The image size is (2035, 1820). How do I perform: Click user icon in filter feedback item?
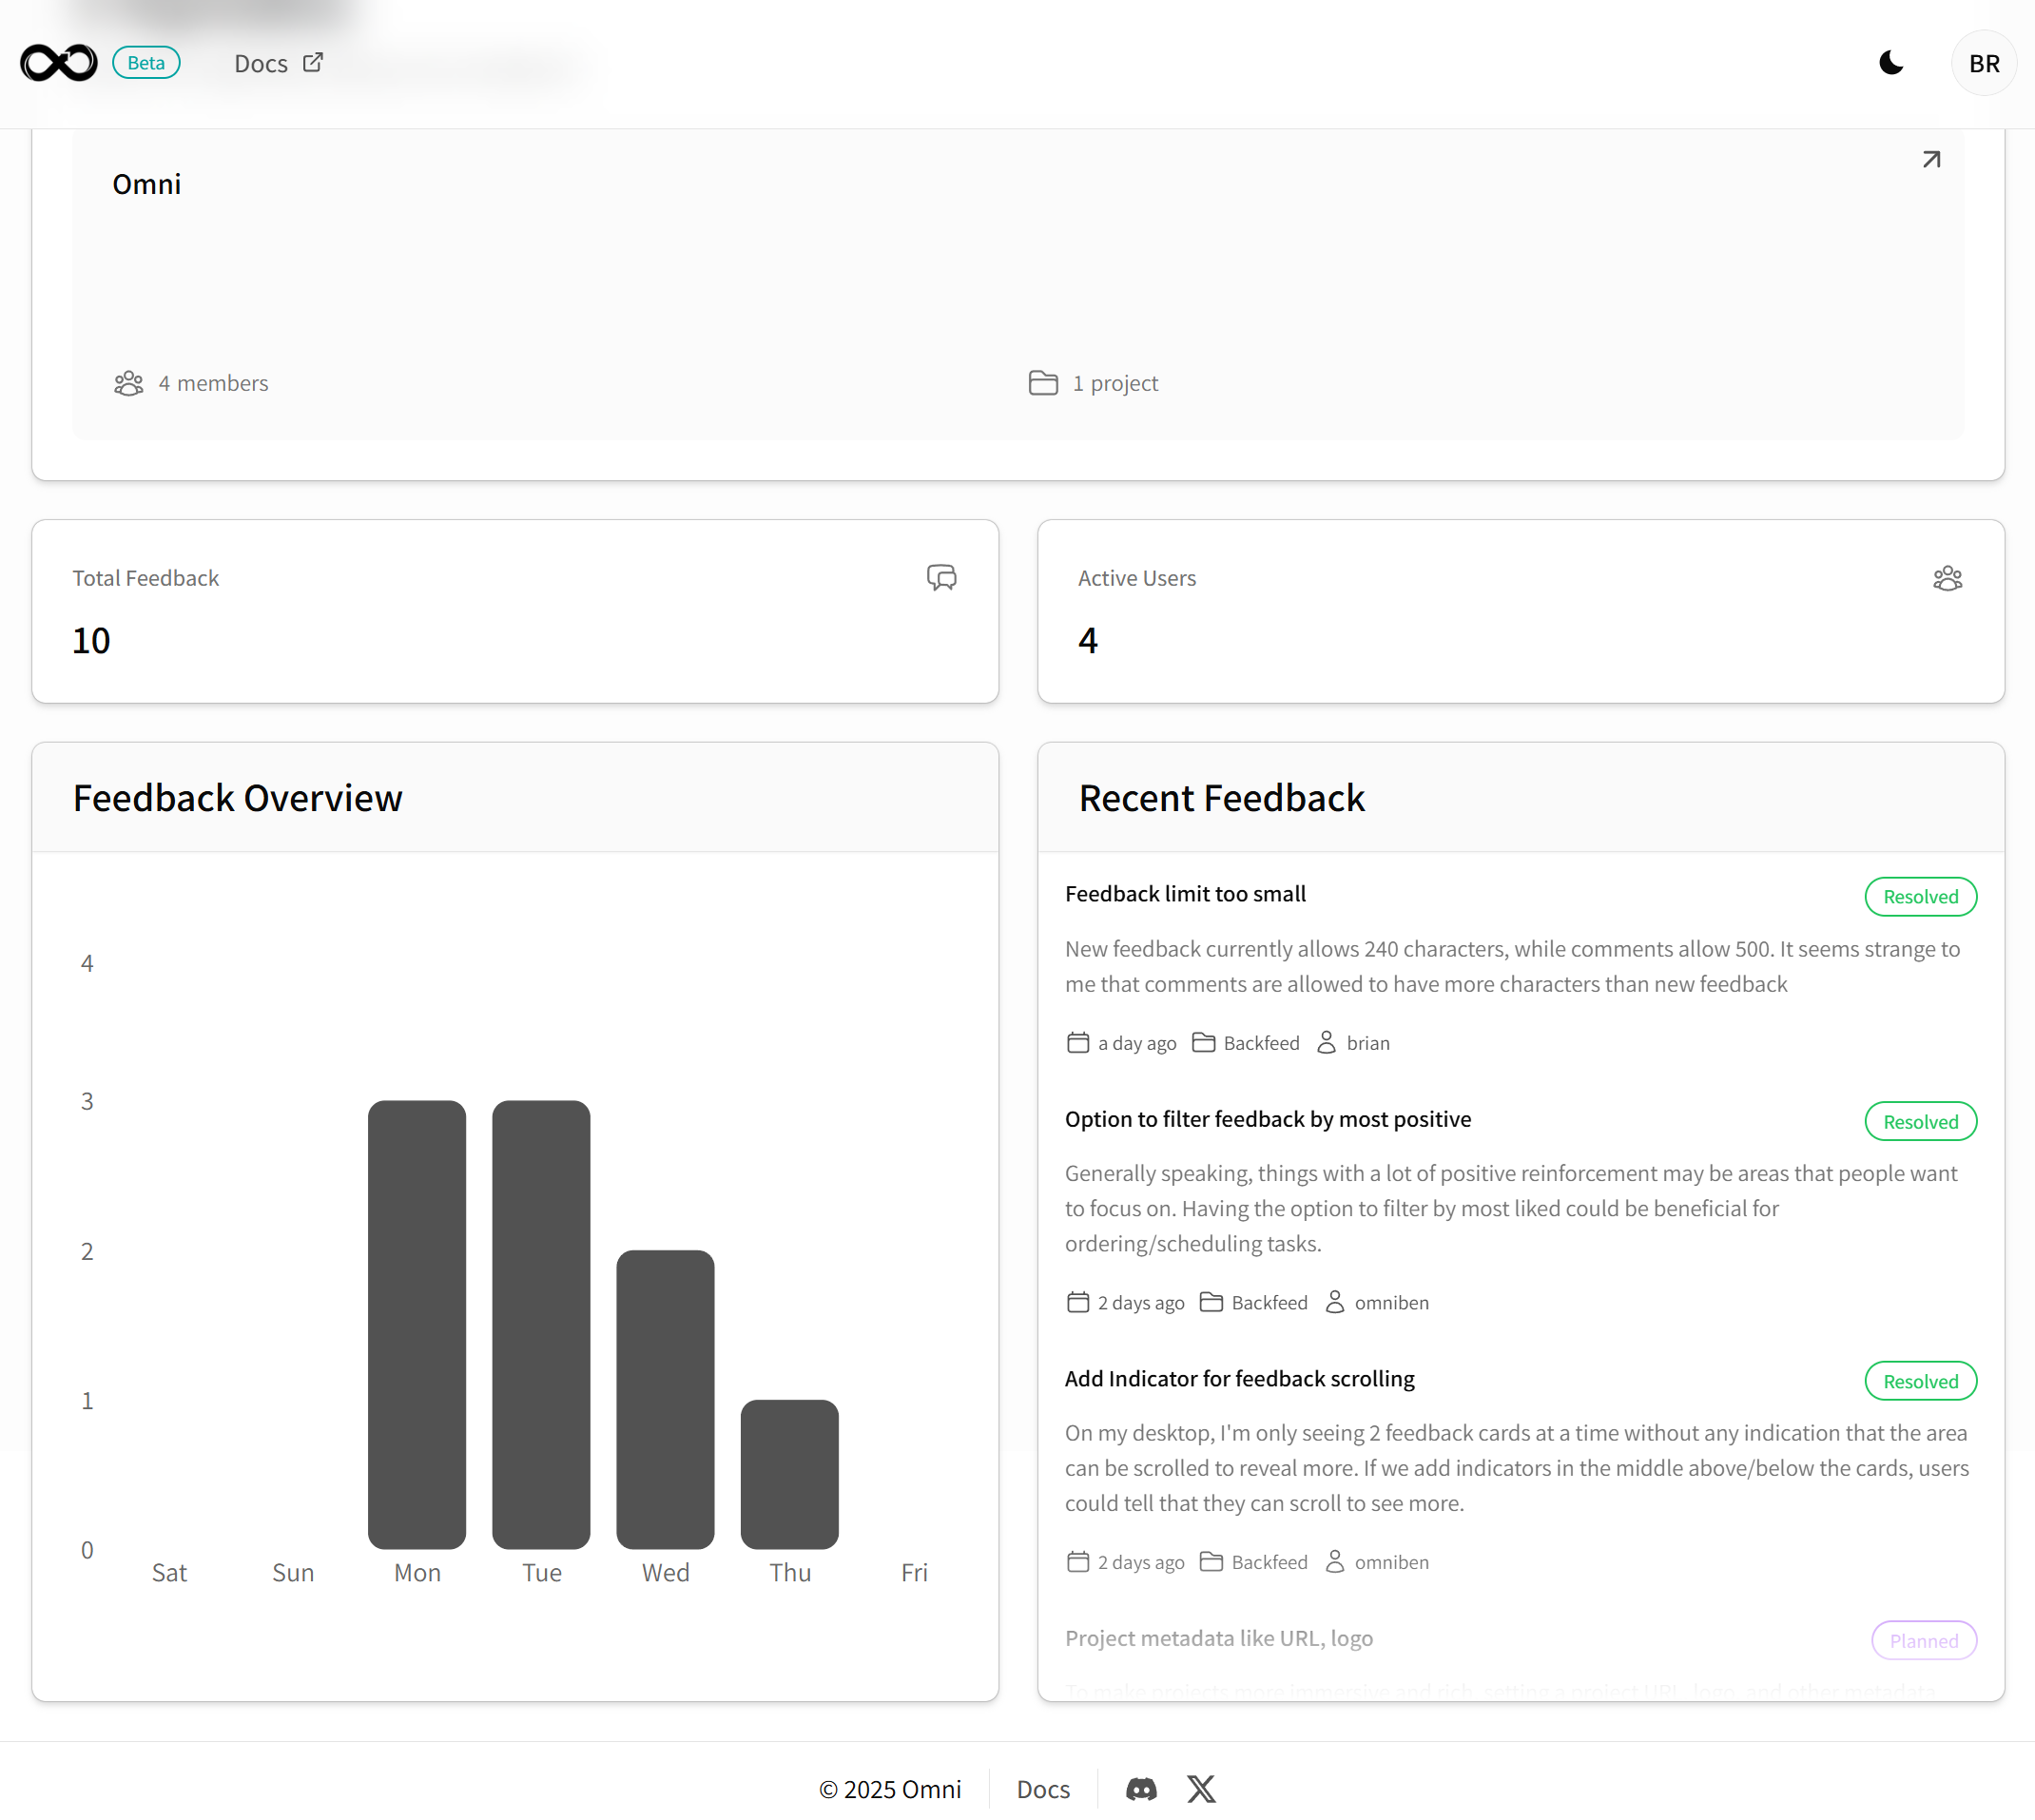[1334, 1303]
